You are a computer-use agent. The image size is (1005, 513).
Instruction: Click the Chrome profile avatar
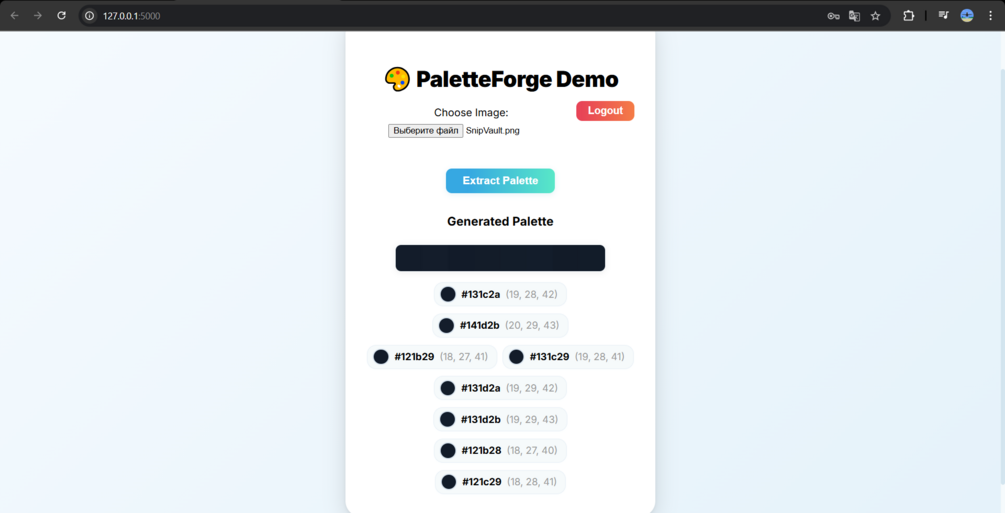[967, 16]
